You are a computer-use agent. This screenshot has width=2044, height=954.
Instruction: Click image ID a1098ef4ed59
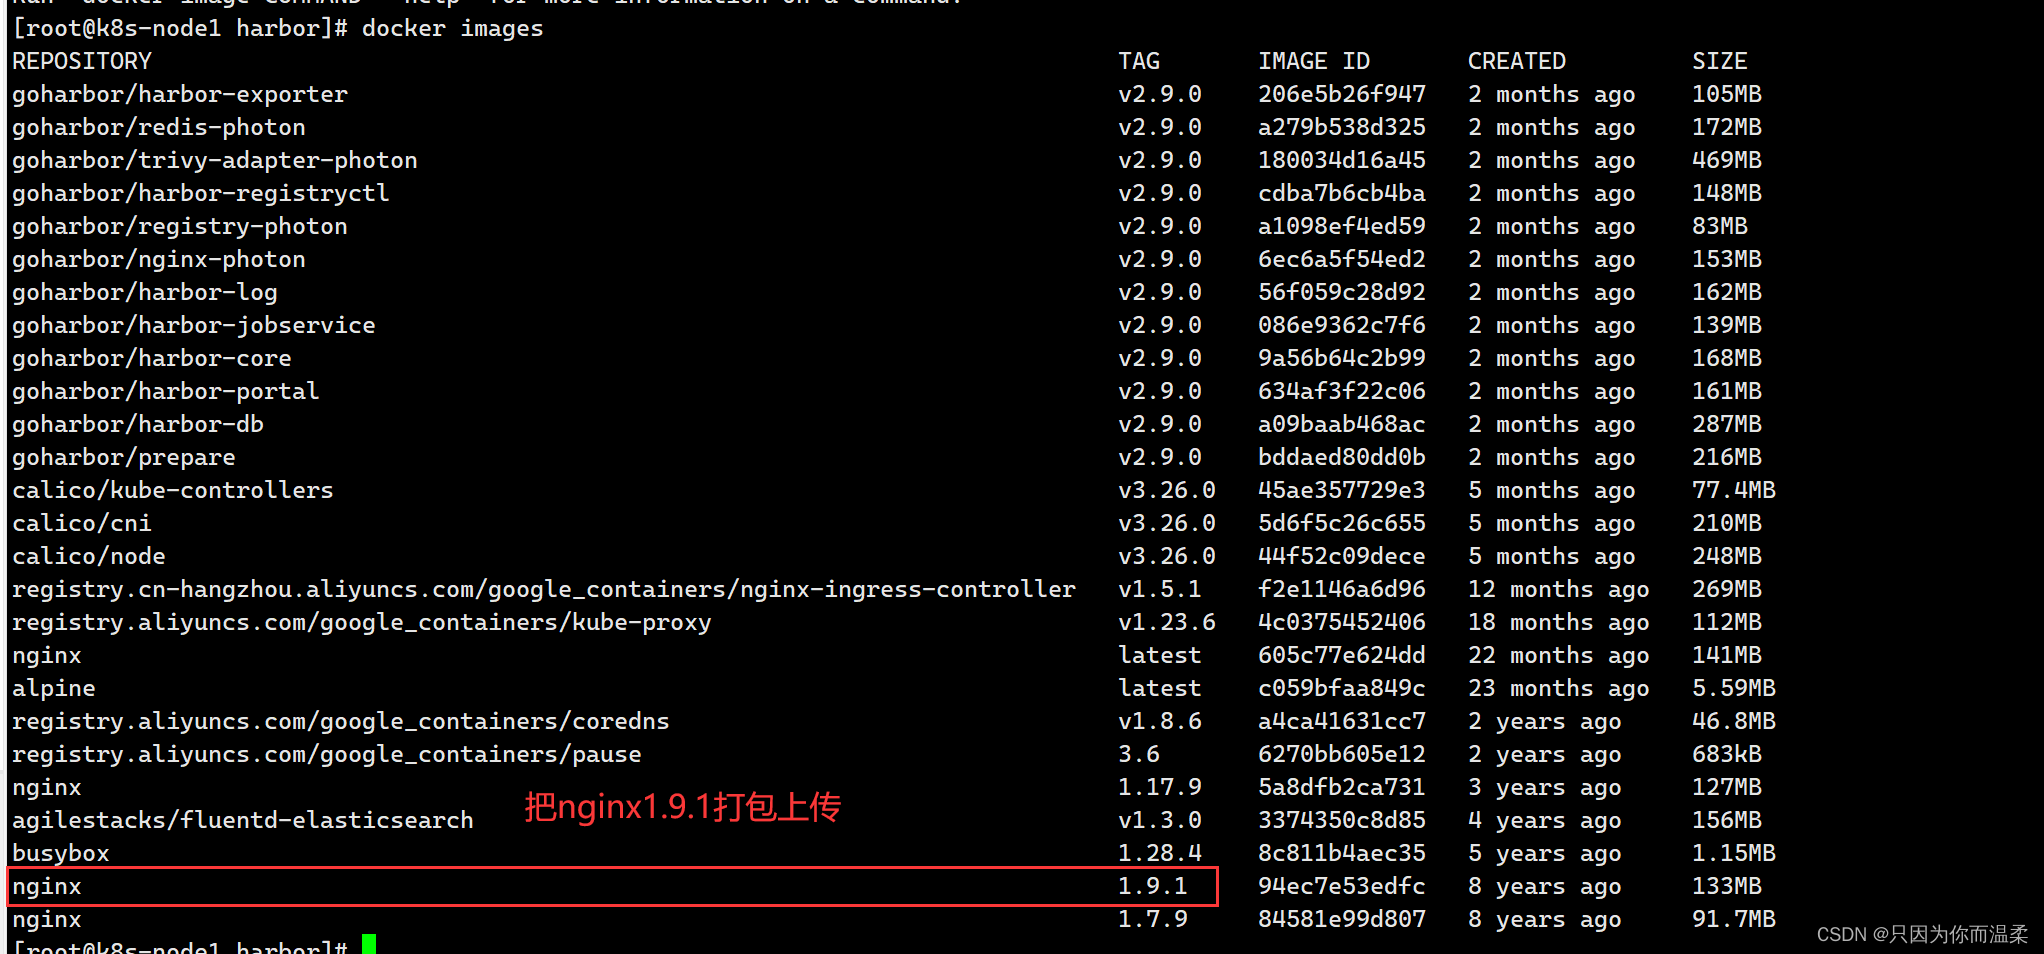point(1342,227)
